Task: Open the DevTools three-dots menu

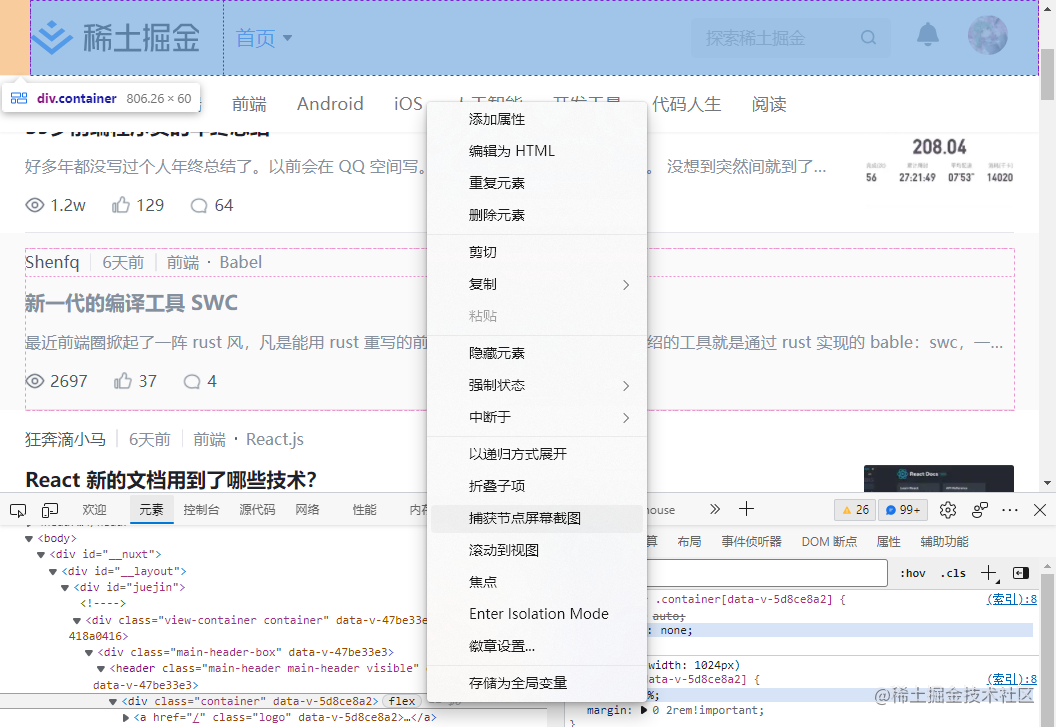Action: click(x=1010, y=510)
